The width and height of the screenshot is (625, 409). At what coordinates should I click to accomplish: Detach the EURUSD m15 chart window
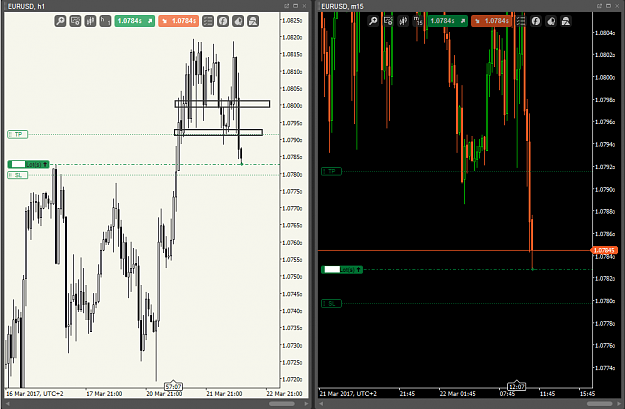point(599,6)
